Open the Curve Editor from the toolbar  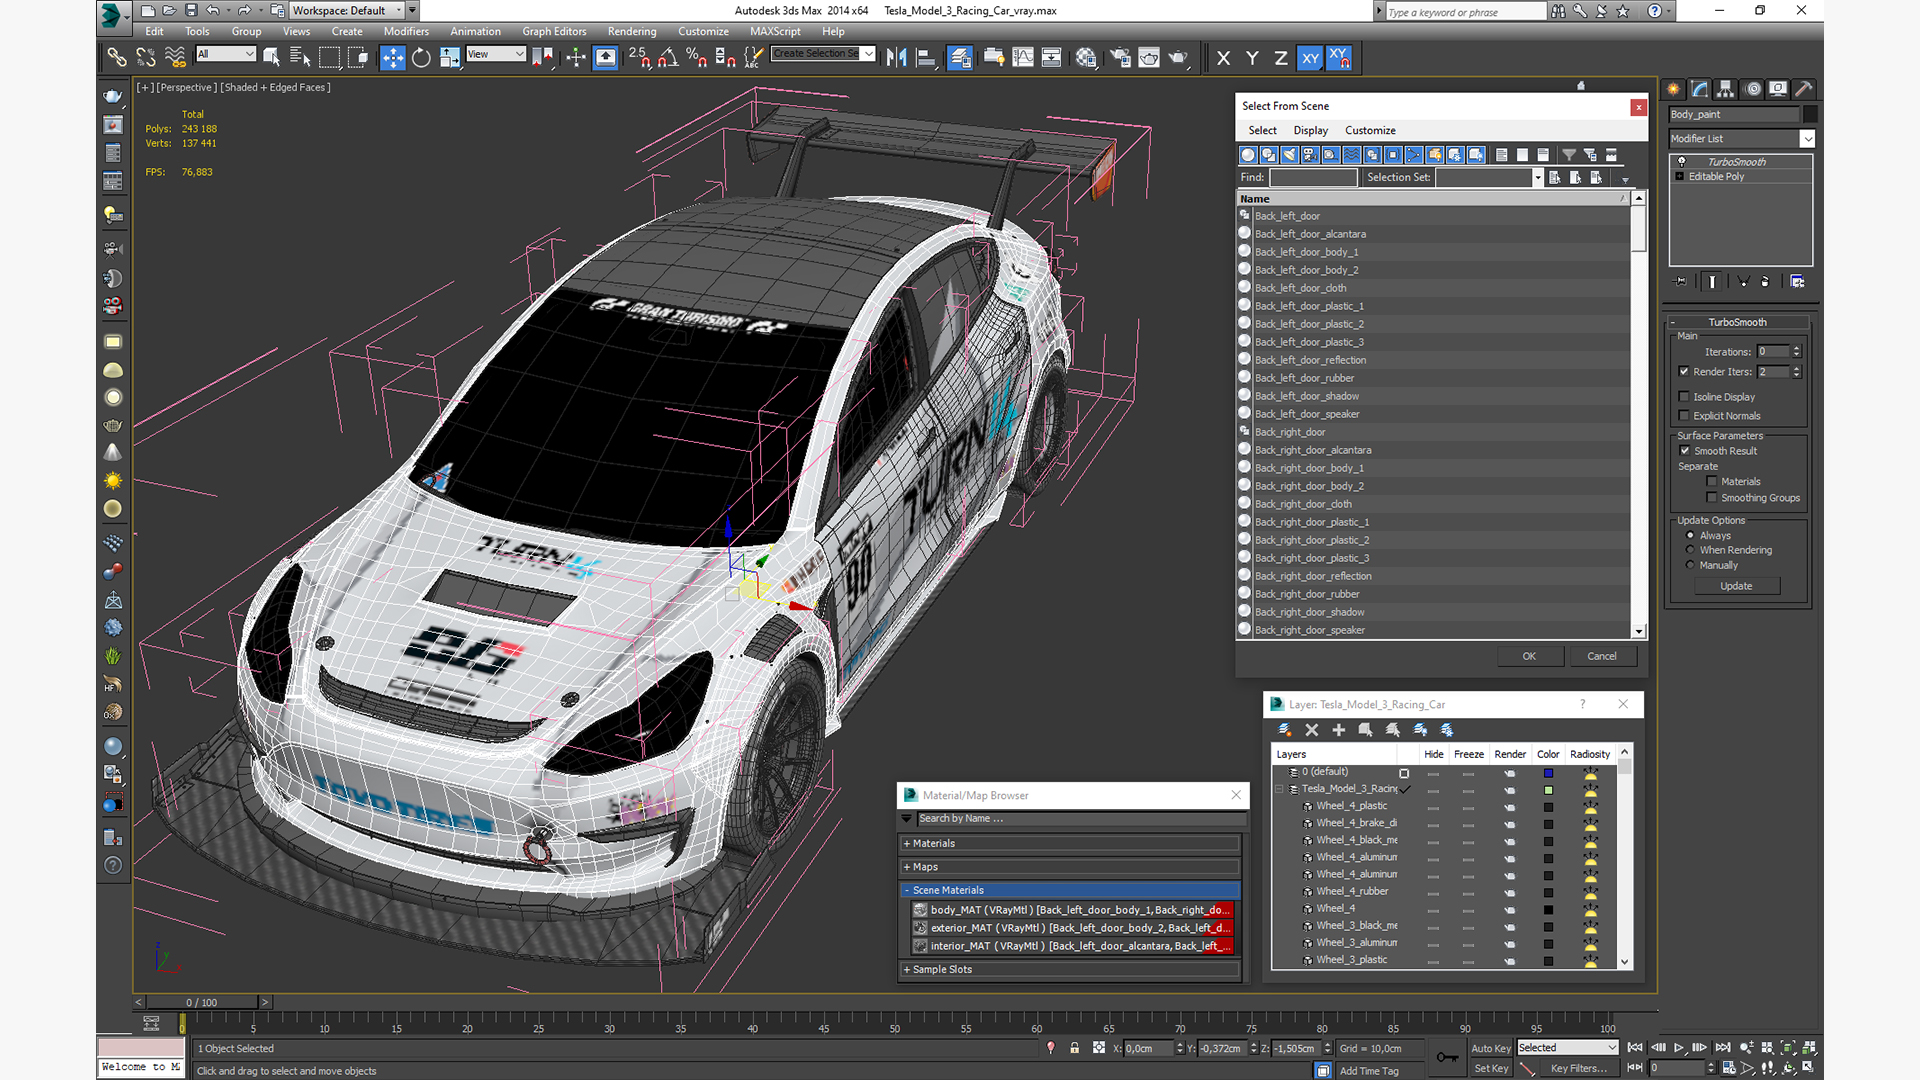pos(1023,58)
